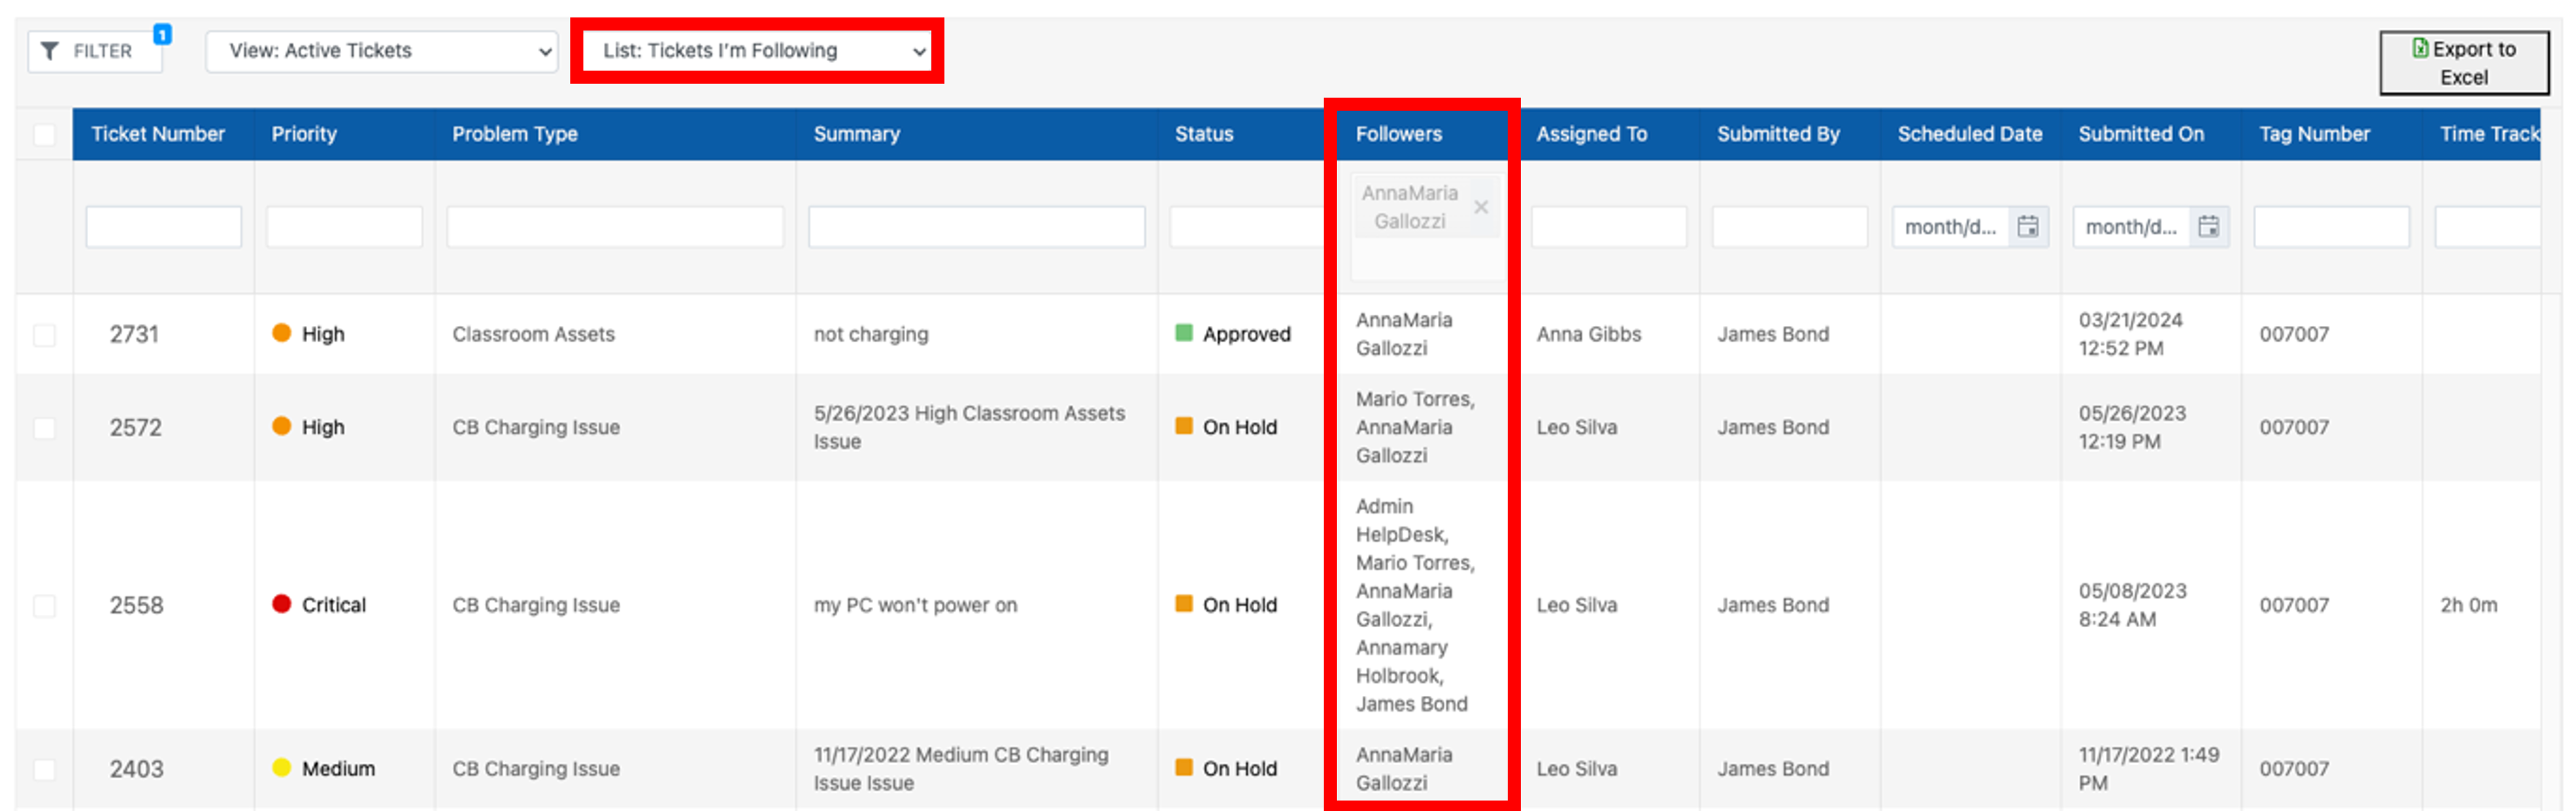Image resolution: width=2576 pixels, height=811 pixels.
Task: Sort by Scheduled Date column header
Action: coord(1970,134)
